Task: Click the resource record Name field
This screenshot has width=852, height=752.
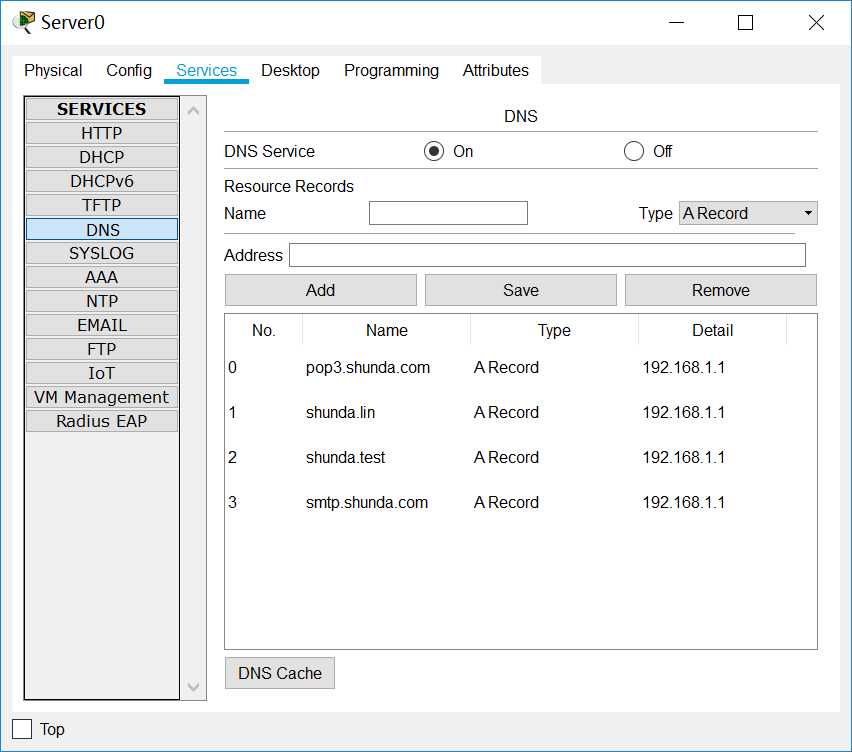Action: tap(448, 213)
